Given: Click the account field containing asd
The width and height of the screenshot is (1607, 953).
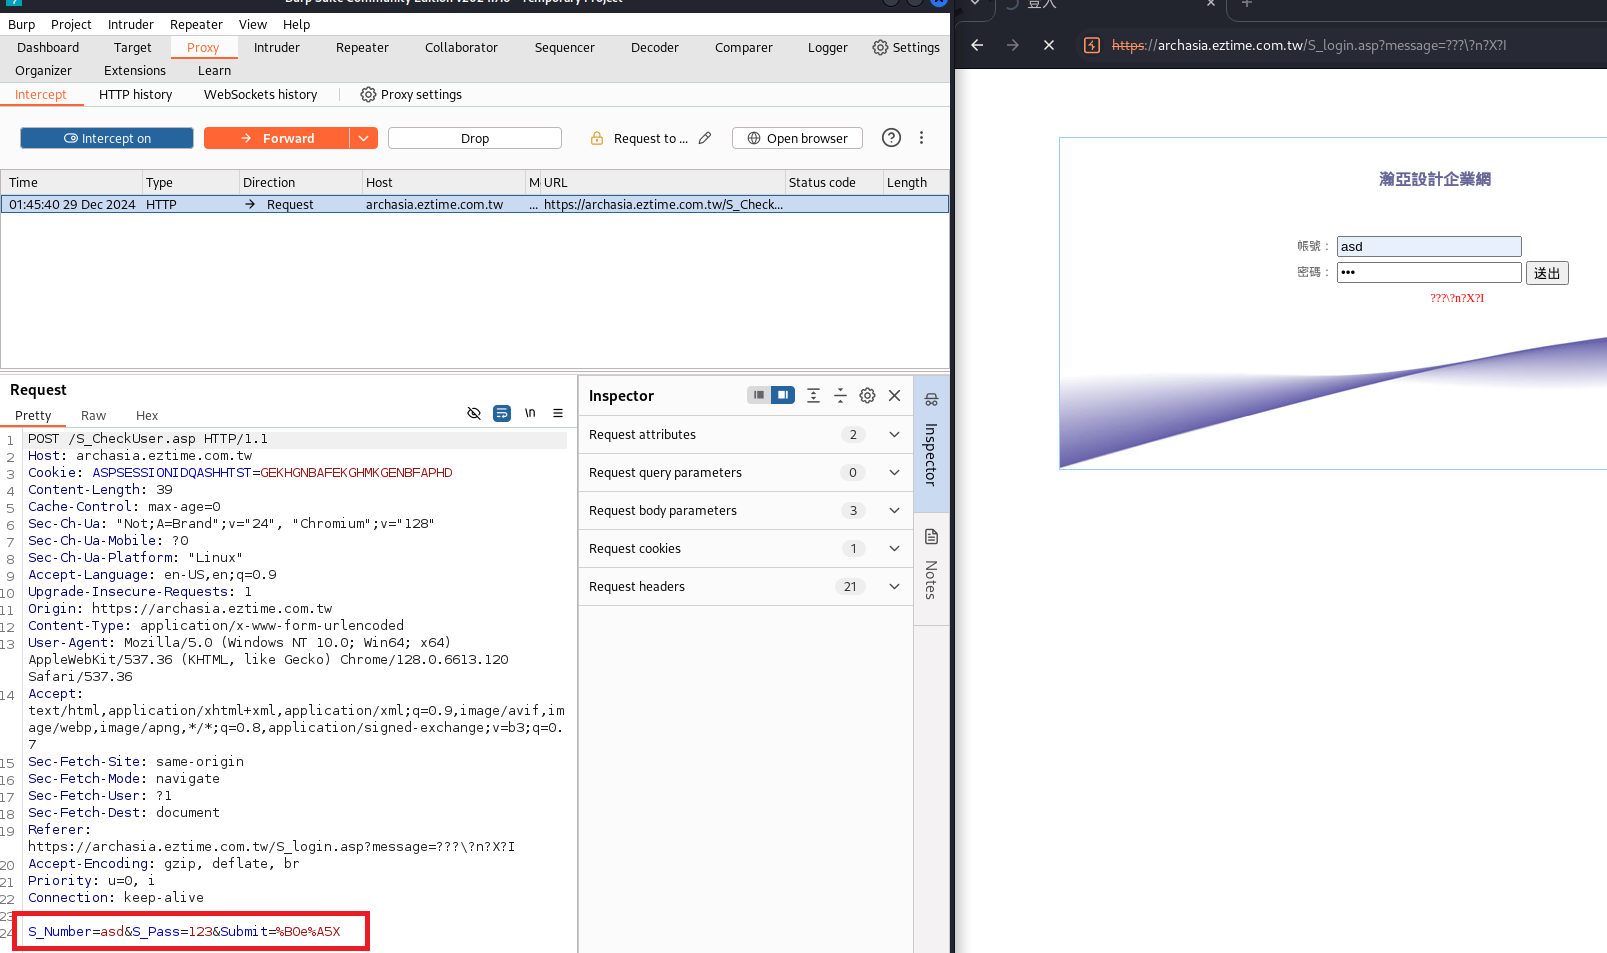Looking at the screenshot, I should coord(1429,246).
